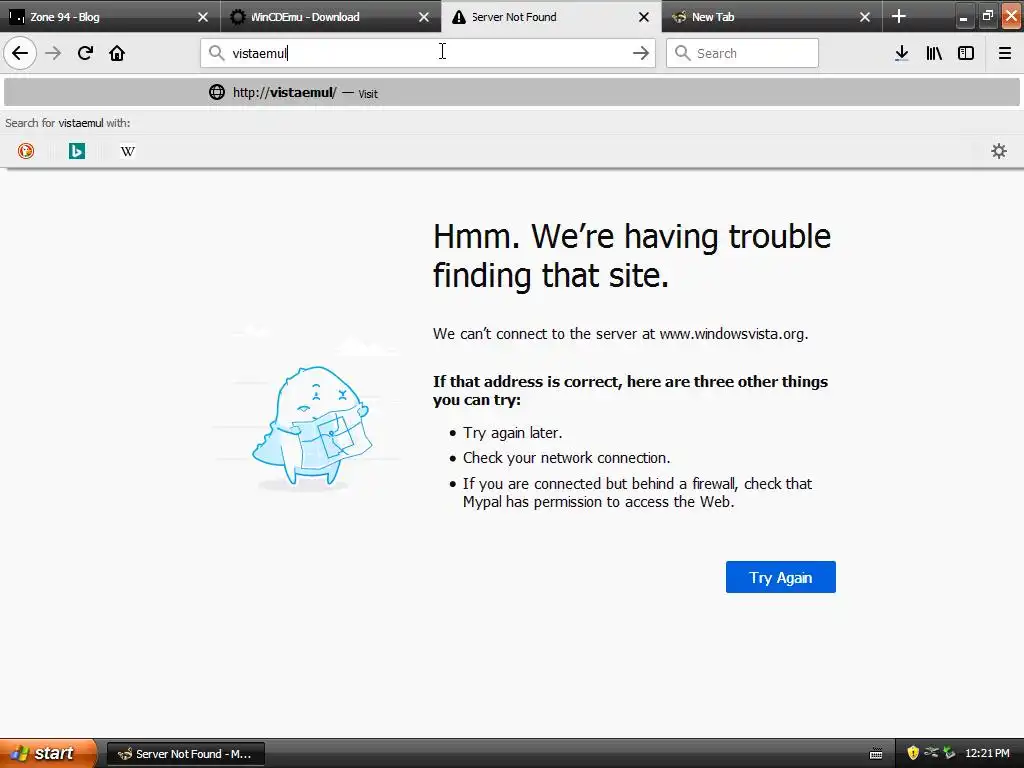Close the WinCDEmu - Download tab

tap(424, 17)
